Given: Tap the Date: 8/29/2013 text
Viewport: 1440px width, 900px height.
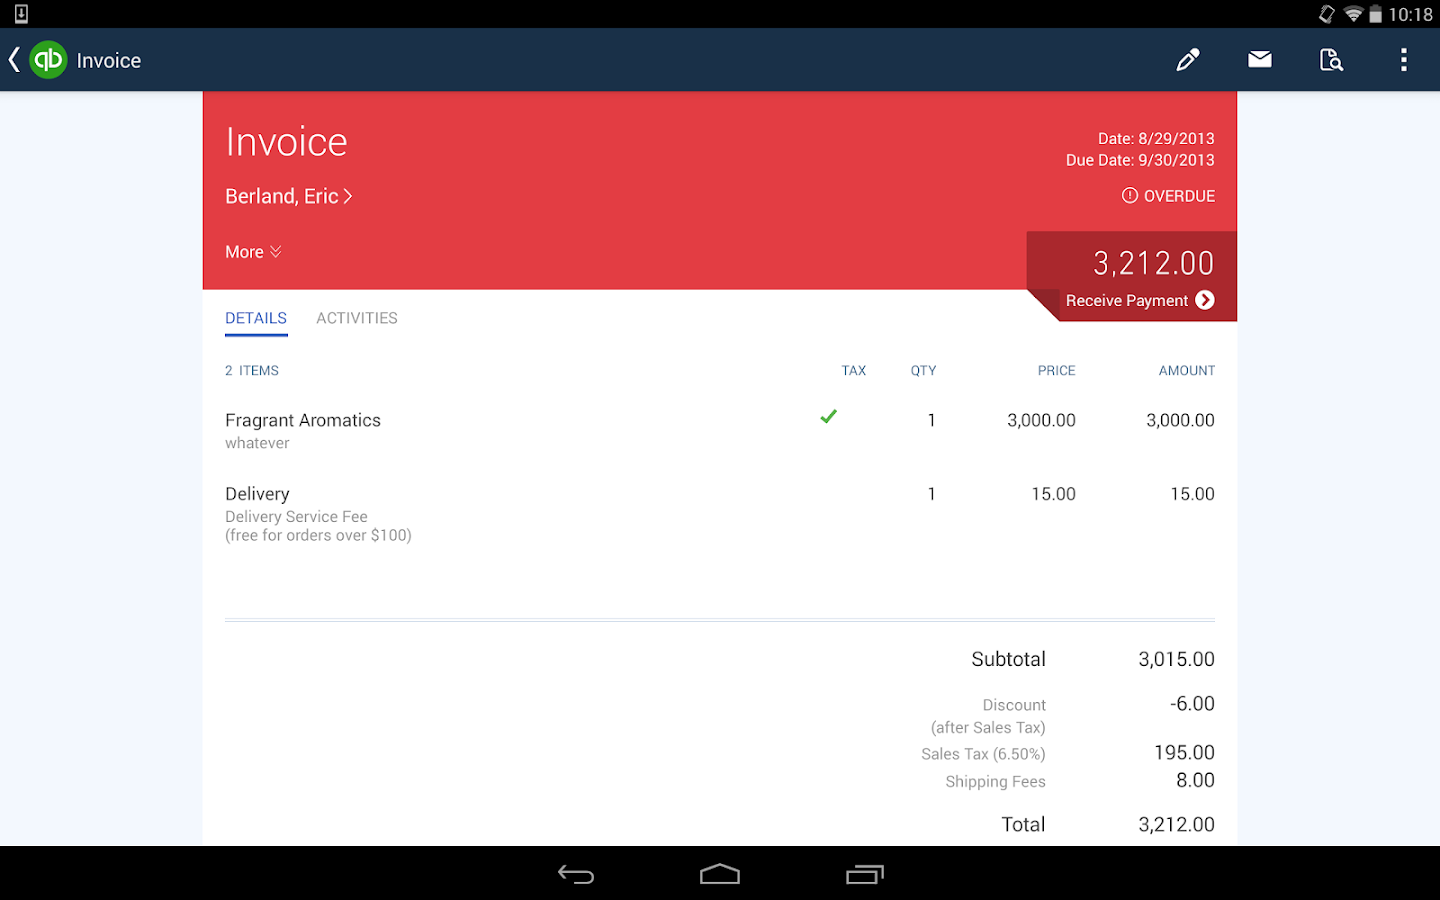Looking at the screenshot, I should coord(1156,138).
